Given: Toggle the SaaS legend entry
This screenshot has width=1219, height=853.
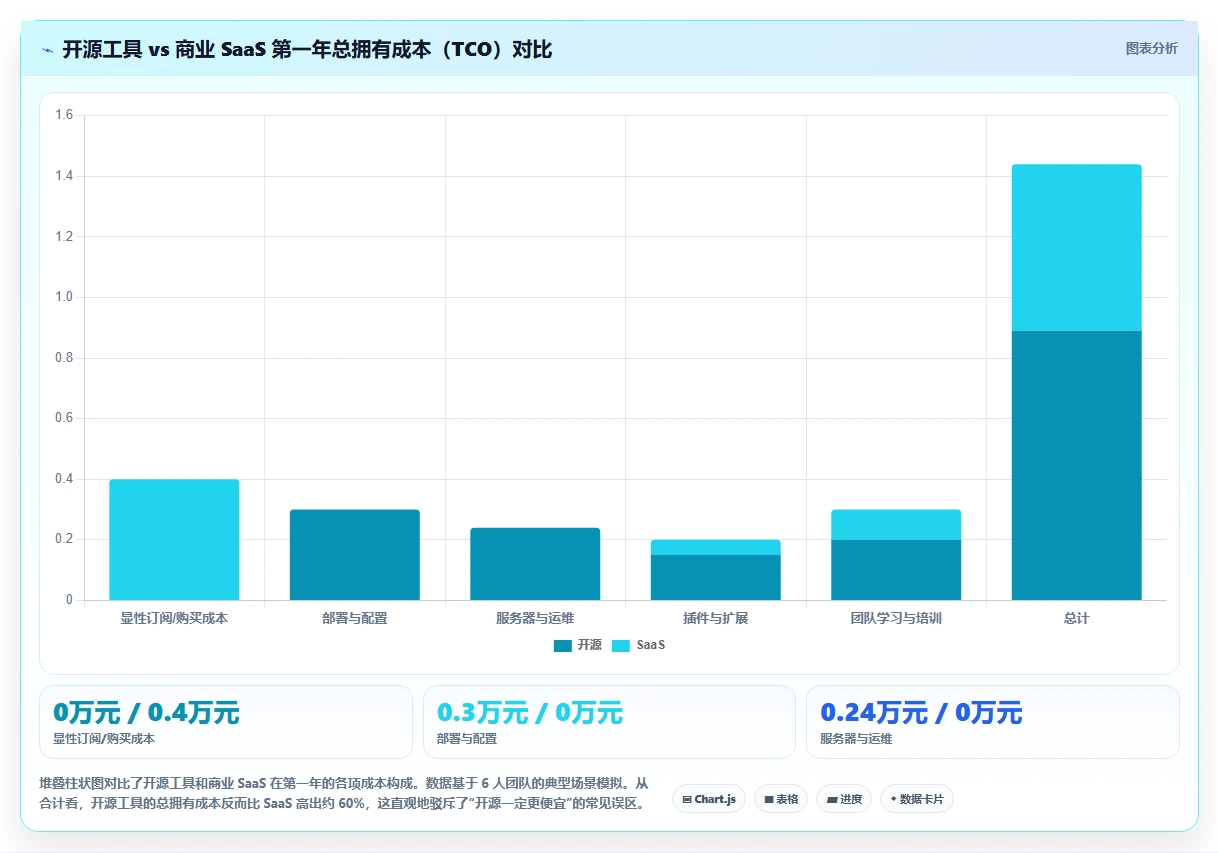Looking at the screenshot, I should [638, 645].
